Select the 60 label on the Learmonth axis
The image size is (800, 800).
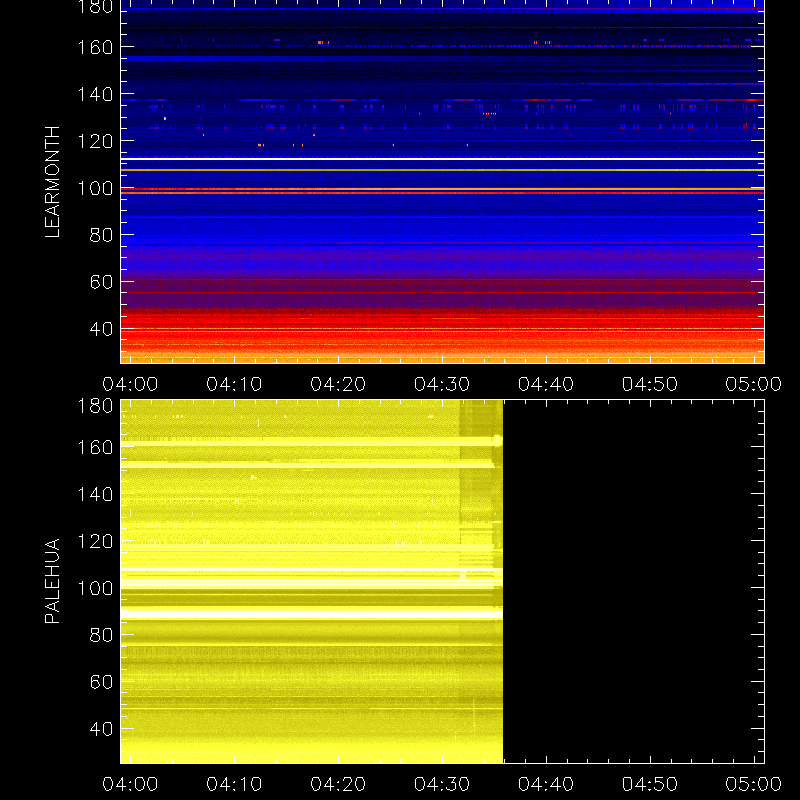tap(101, 282)
